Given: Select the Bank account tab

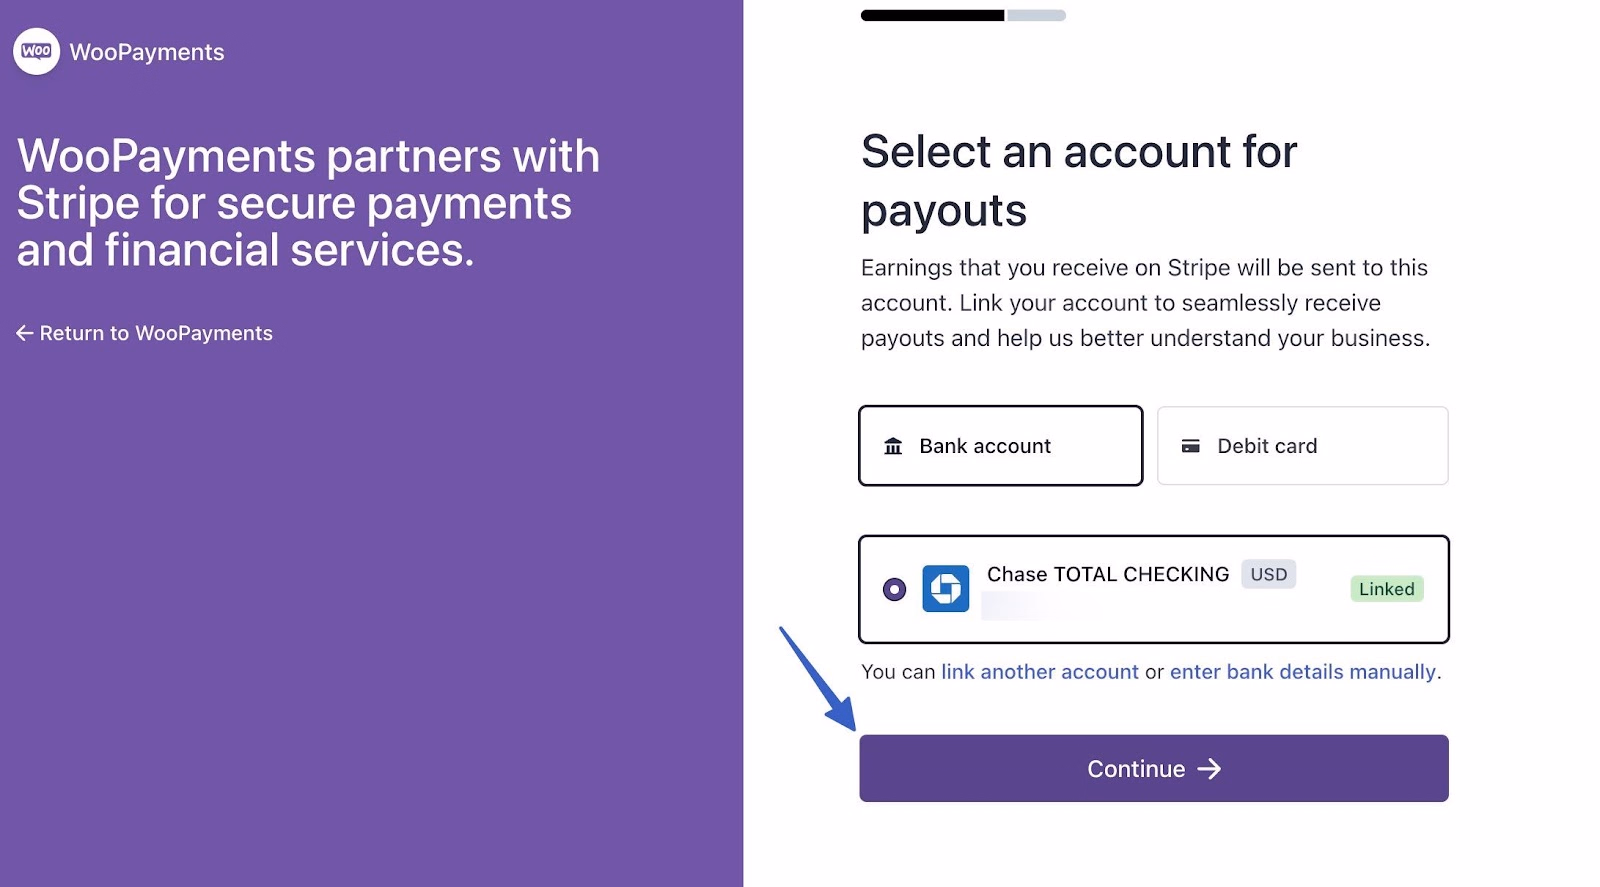Looking at the screenshot, I should [1000, 446].
